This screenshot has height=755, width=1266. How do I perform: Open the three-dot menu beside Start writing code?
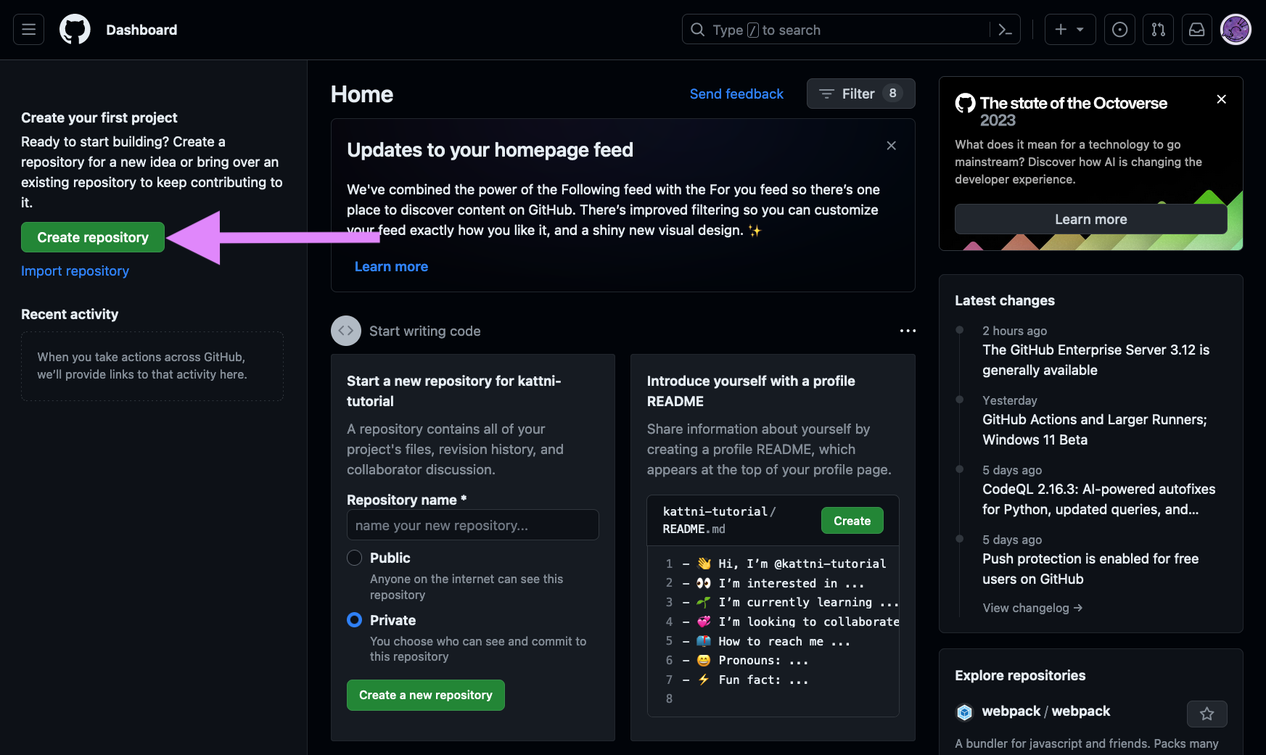point(907,331)
